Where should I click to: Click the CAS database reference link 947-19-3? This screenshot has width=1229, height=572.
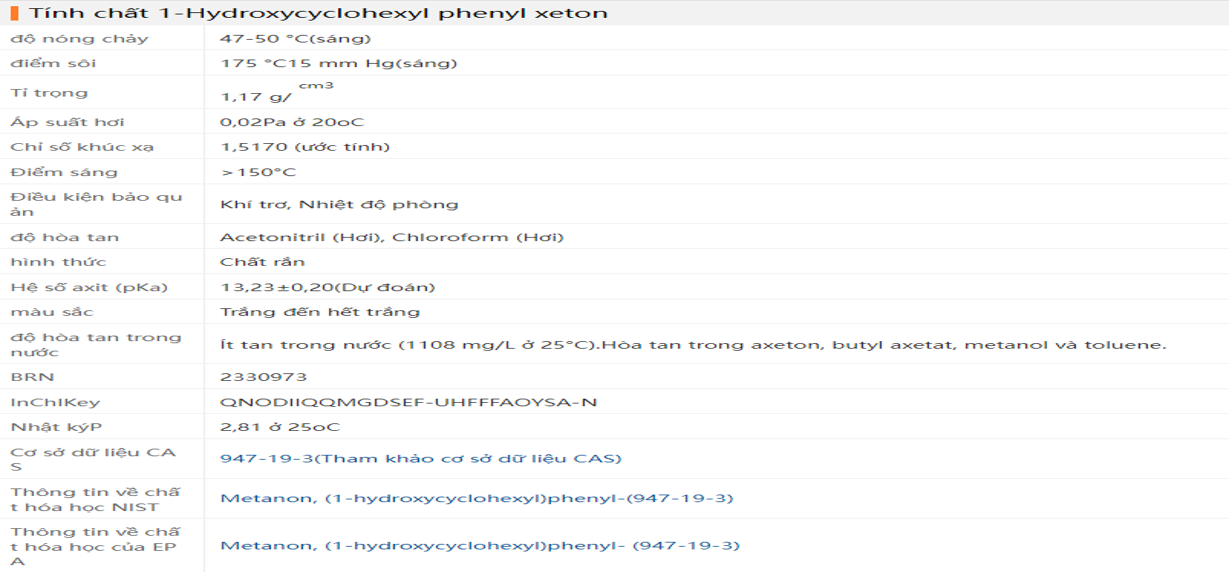(x=420, y=459)
